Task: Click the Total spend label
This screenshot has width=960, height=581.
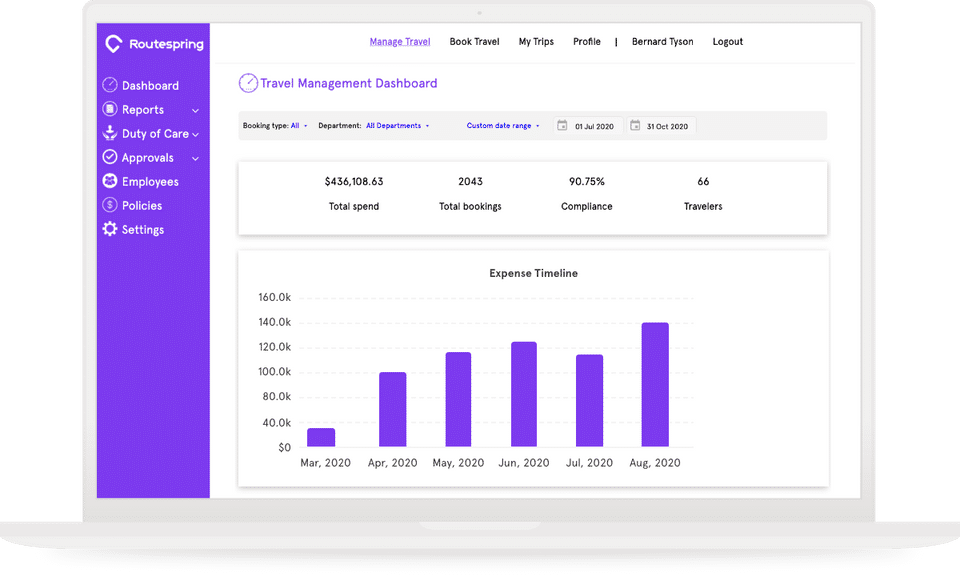Action: coord(354,206)
